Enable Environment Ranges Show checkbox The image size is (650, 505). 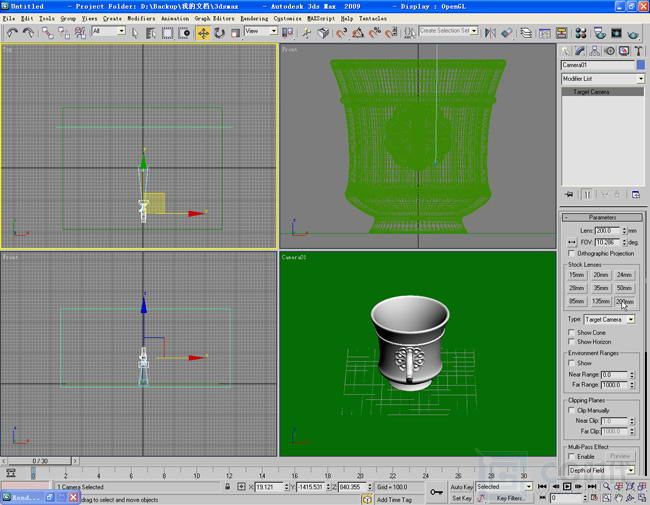[x=572, y=363]
